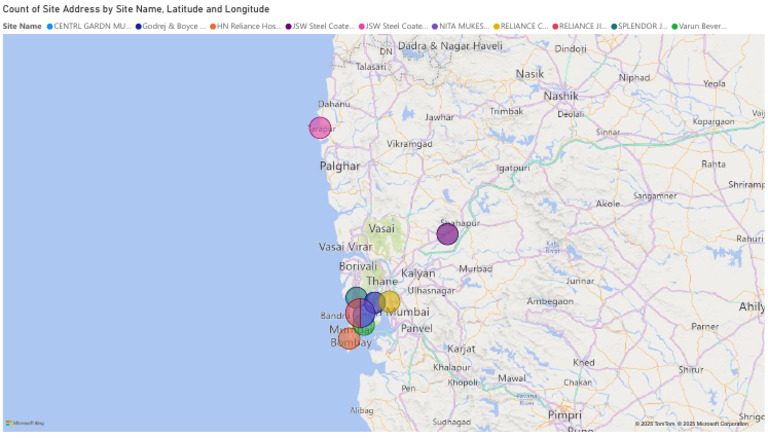Click the Nashik city label
The height and width of the screenshot is (438, 768).
tap(561, 96)
